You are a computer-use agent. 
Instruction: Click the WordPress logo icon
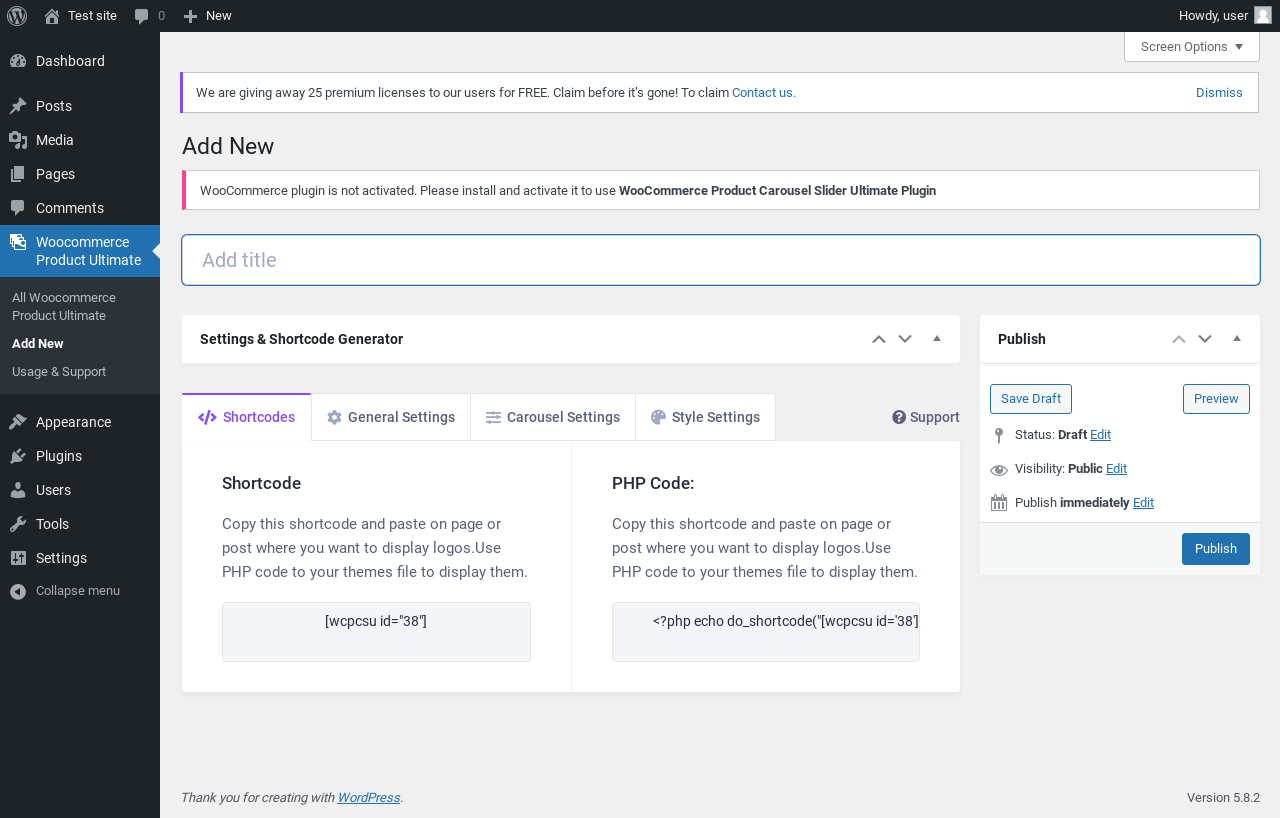pyautogui.click(x=17, y=15)
